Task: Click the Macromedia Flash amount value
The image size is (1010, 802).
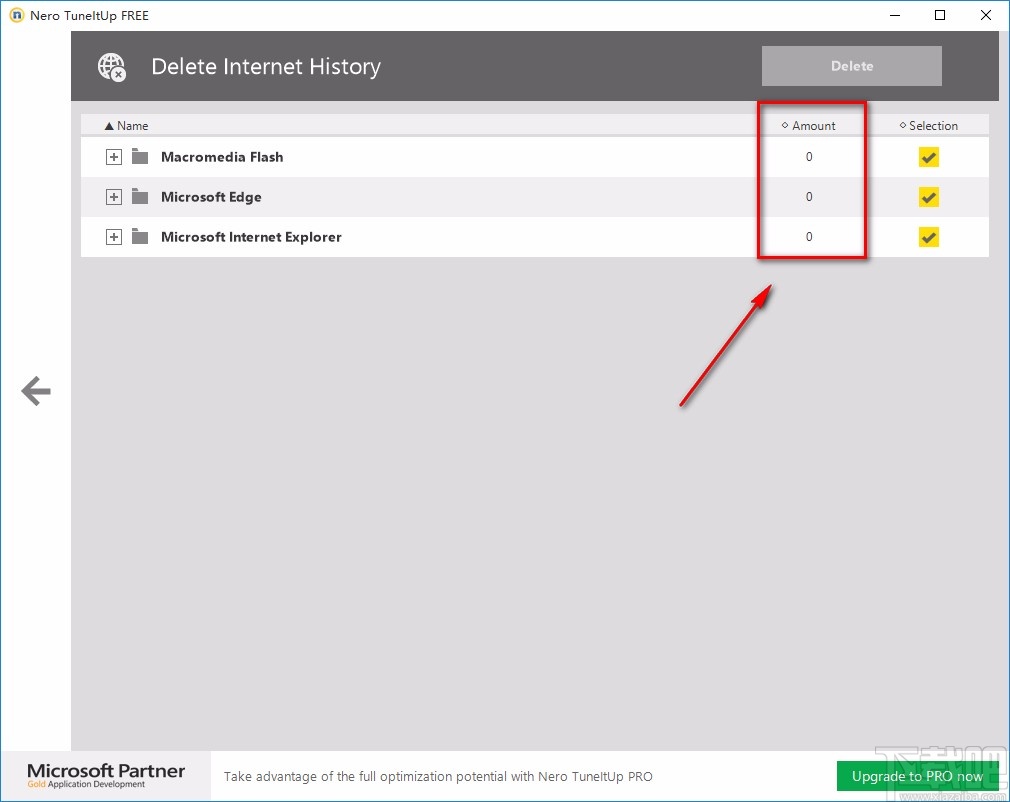Action: (809, 157)
